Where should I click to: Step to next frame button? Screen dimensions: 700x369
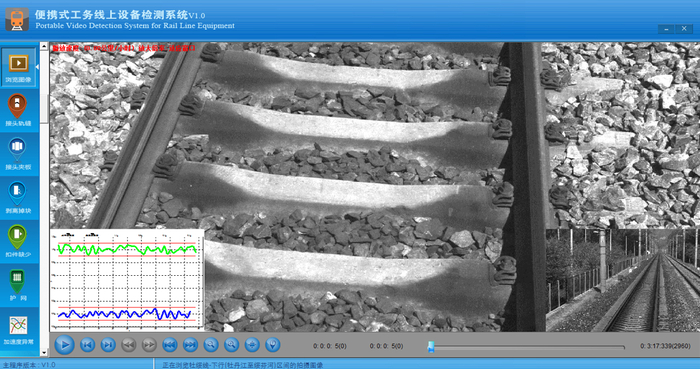coord(108,344)
